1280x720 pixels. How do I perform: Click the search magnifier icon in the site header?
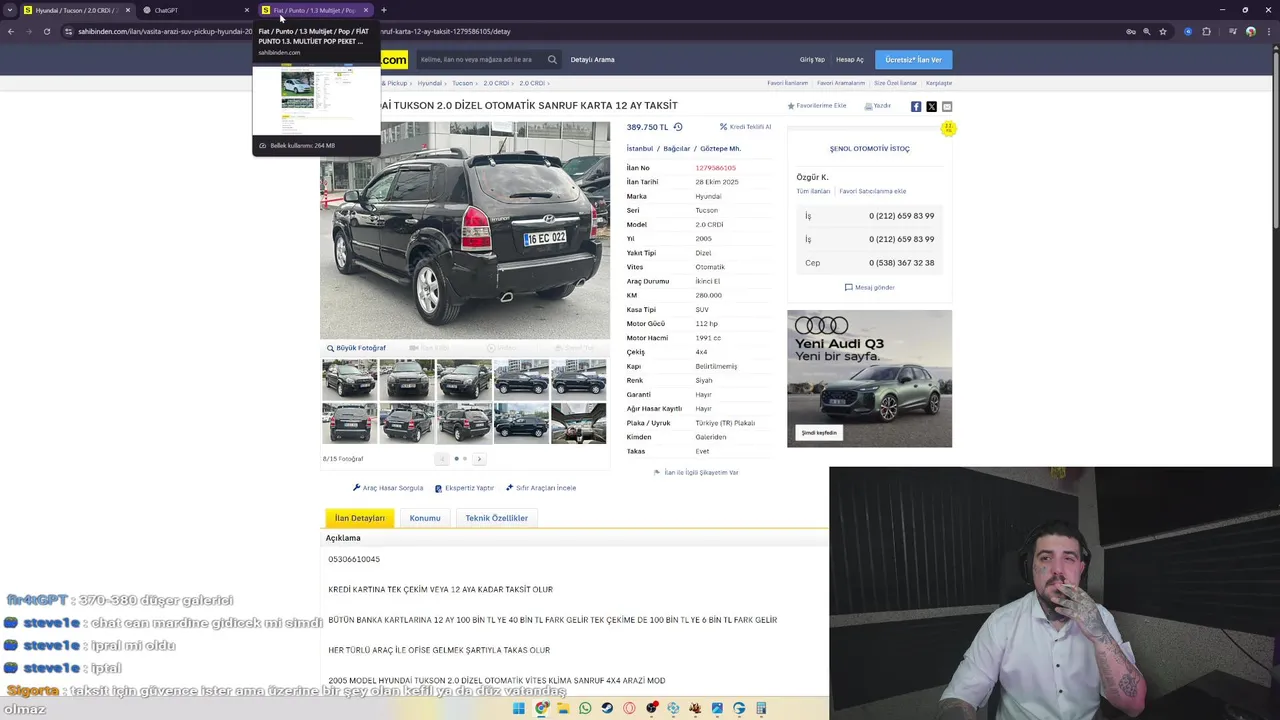(x=552, y=60)
